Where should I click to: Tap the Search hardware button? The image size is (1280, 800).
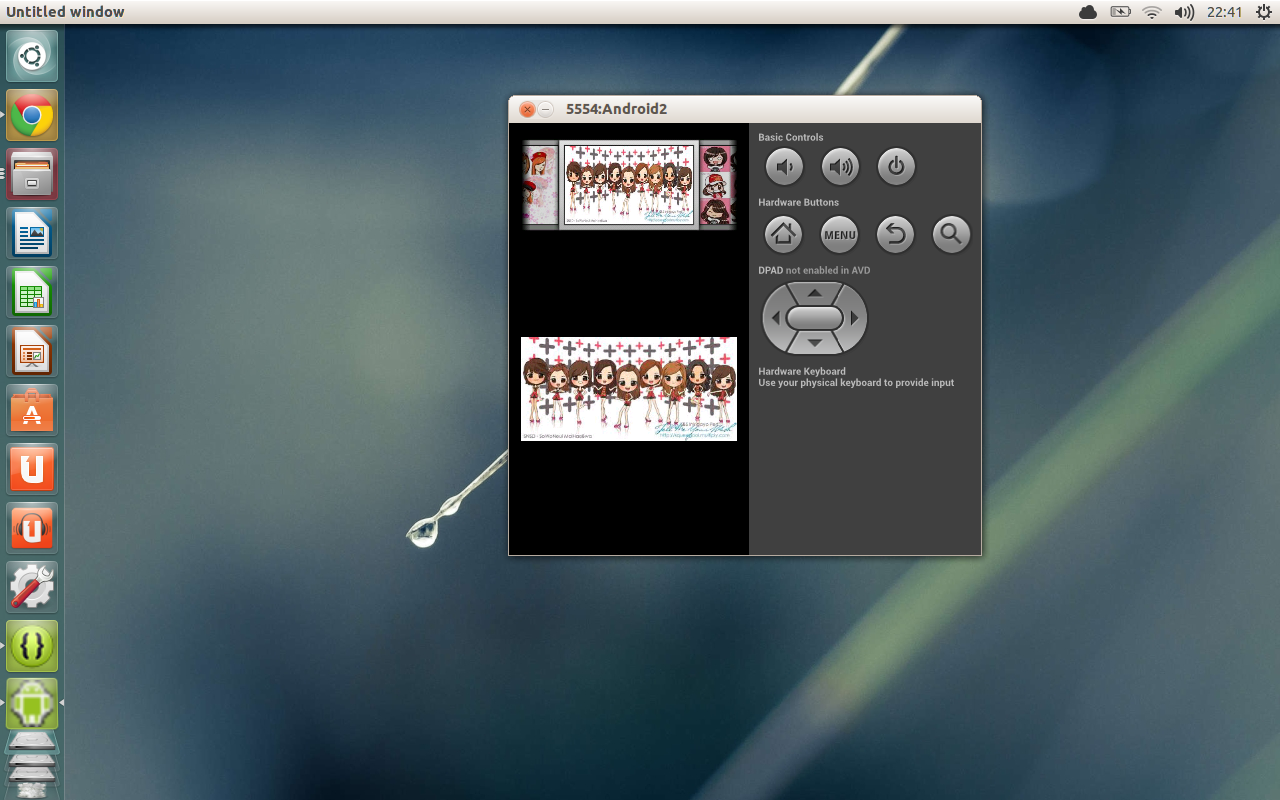pyautogui.click(x=952, y=235)
